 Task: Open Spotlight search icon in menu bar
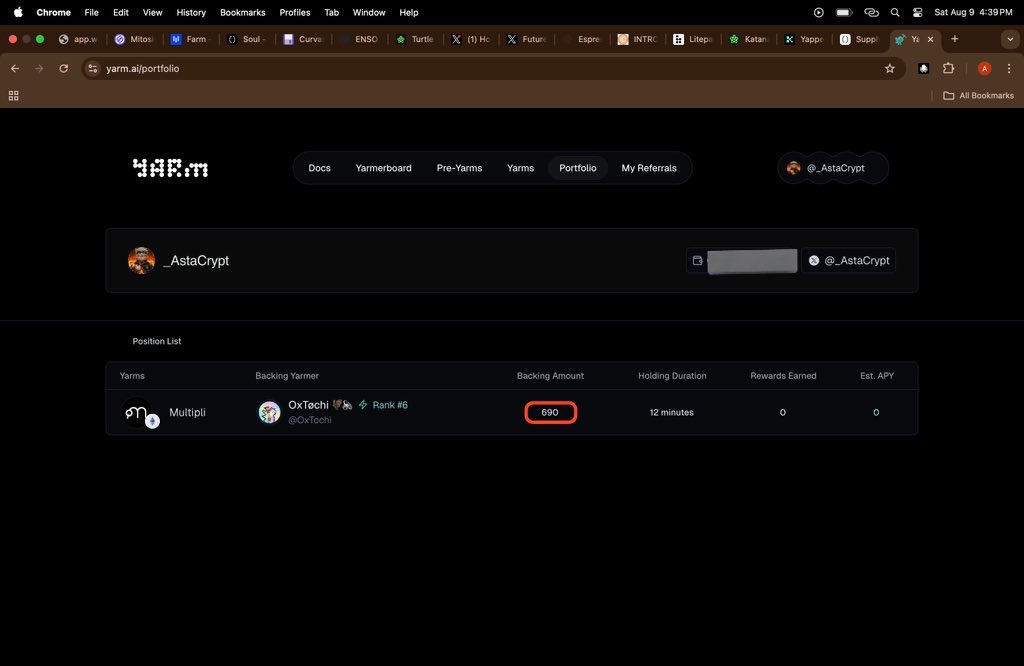[895, 12]
